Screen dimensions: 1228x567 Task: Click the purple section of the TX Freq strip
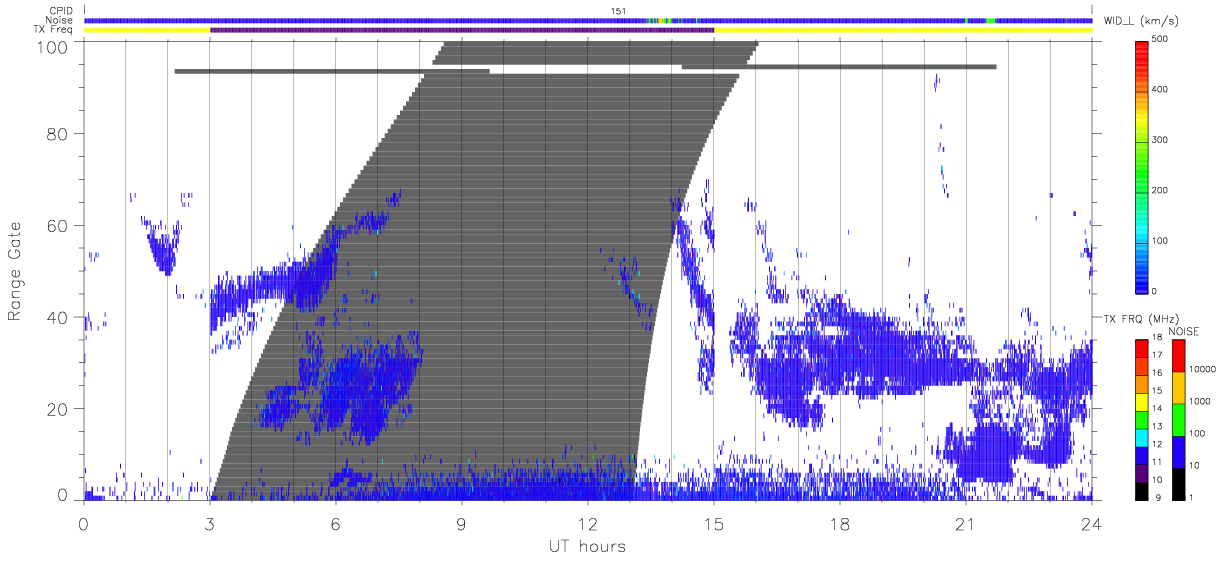462,30
